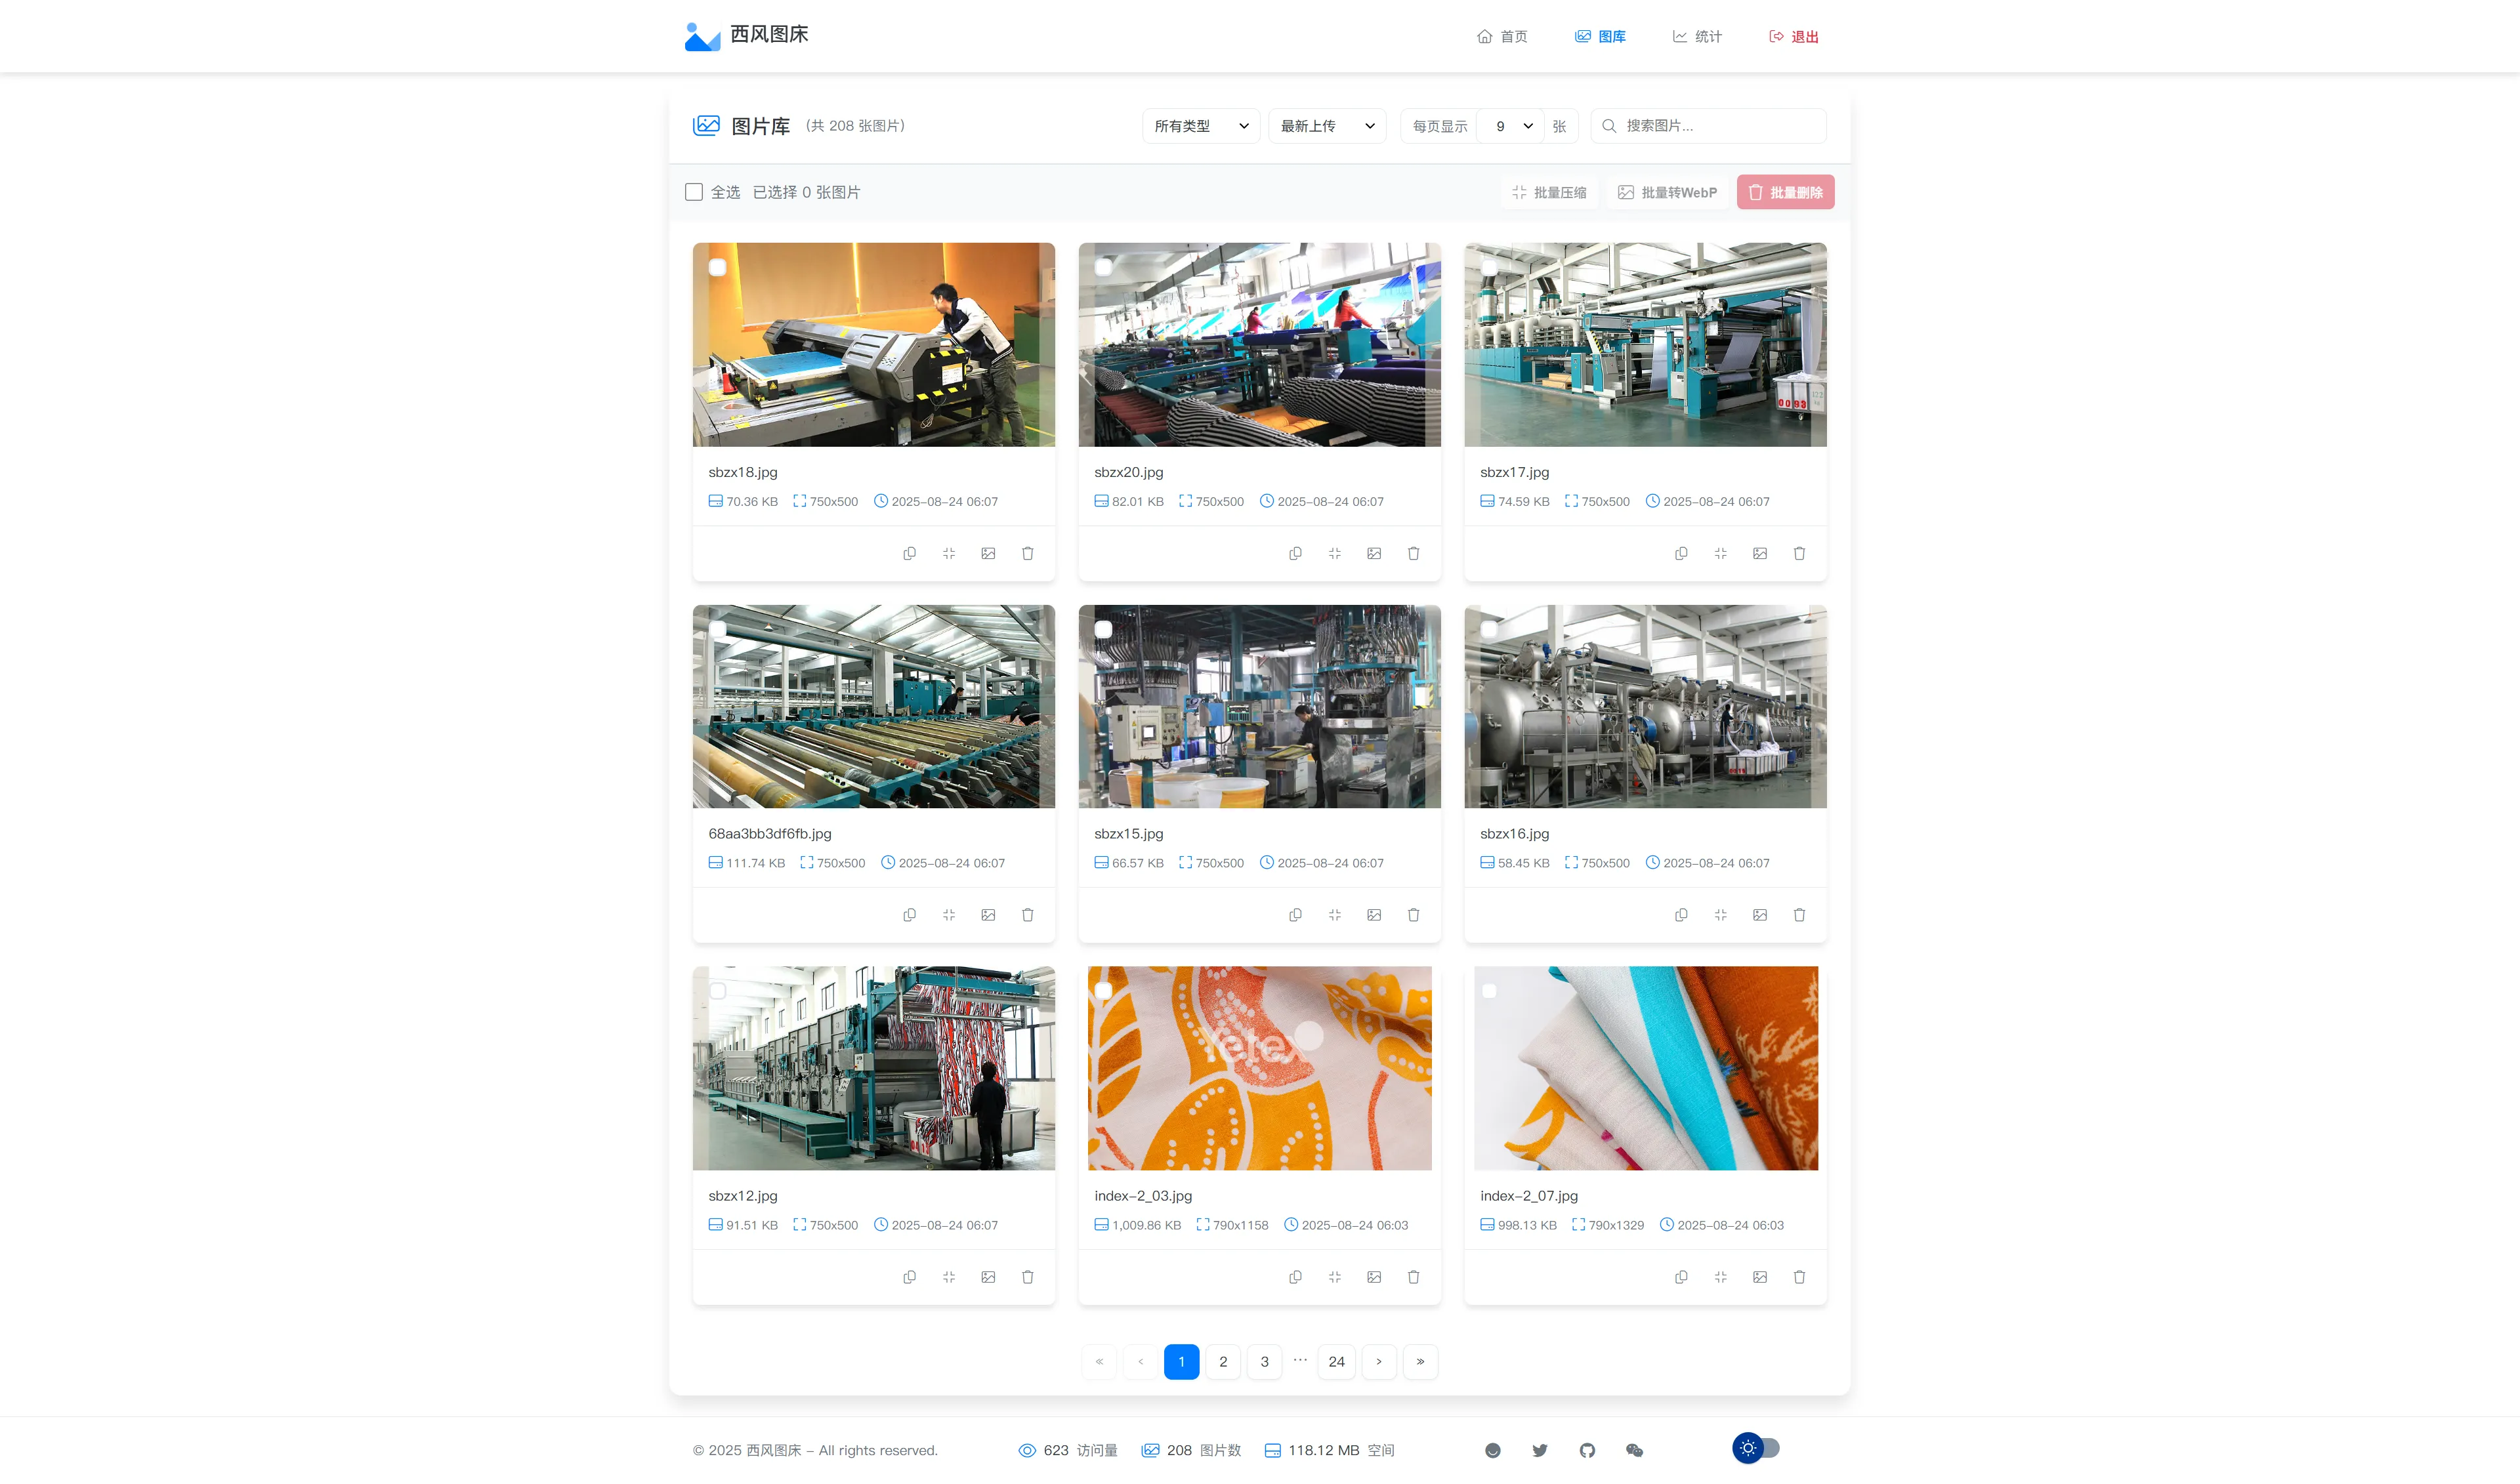This screenshot has width=2520, height=1484.
Task: Open the WeChat icon in footer
Action: (1634, 1450)
